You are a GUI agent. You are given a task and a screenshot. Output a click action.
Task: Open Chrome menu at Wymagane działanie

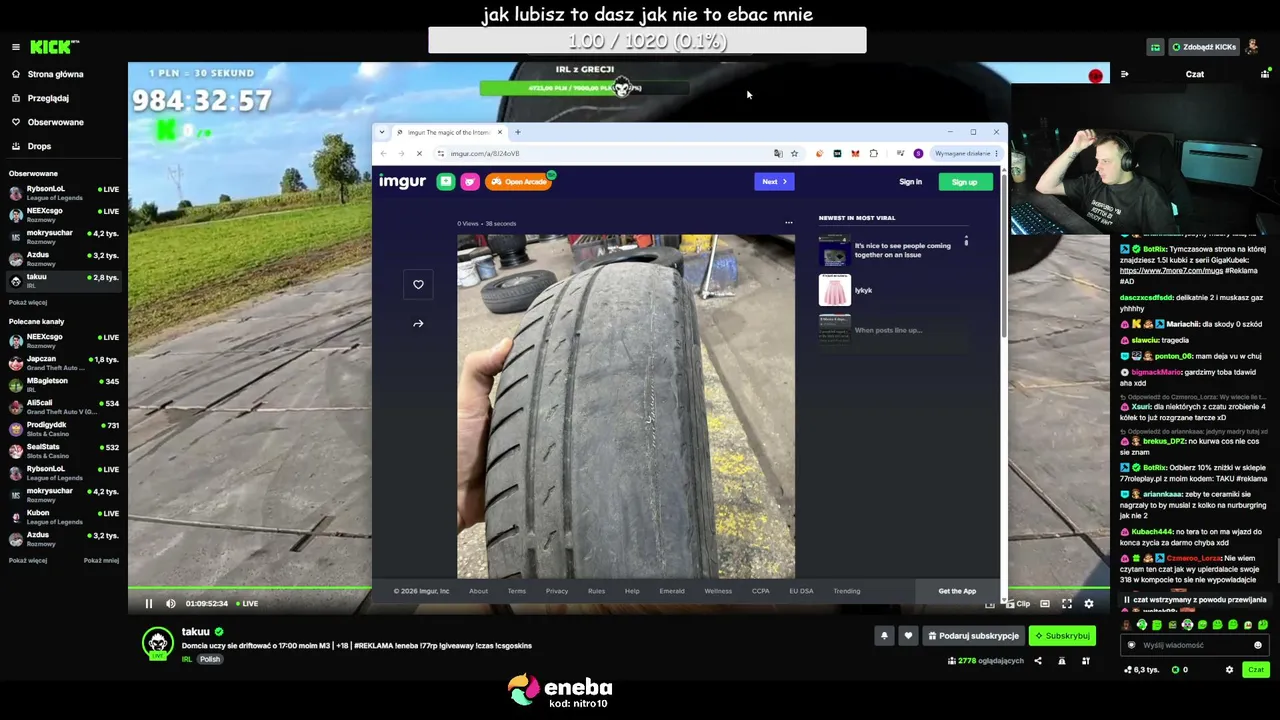click(x=966, y=153)
